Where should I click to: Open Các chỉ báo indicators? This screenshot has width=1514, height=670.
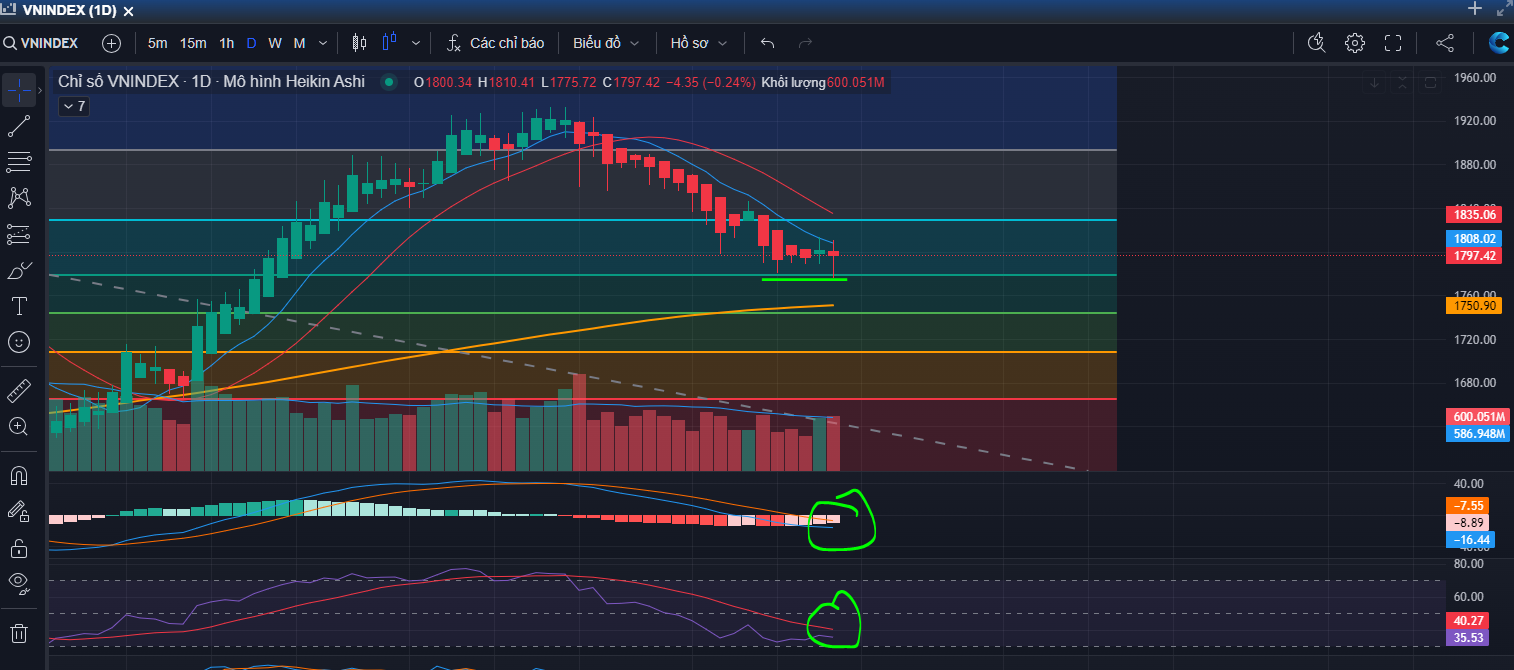(x=507, y=43)
